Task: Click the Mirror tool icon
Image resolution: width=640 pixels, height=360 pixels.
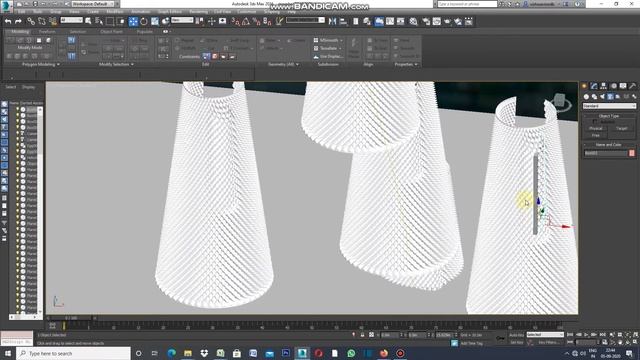Action: [x=333, y=21]
